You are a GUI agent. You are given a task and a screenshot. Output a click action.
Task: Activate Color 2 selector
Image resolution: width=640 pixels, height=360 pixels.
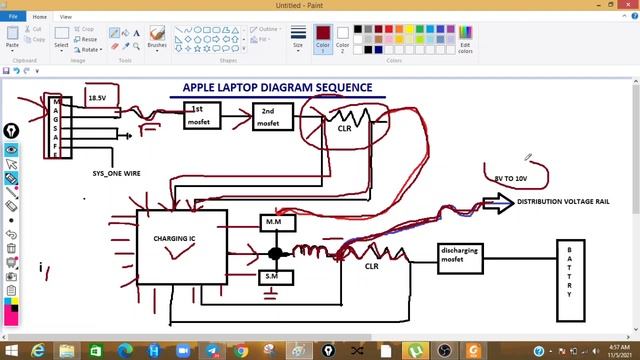(x=342, y=39)
